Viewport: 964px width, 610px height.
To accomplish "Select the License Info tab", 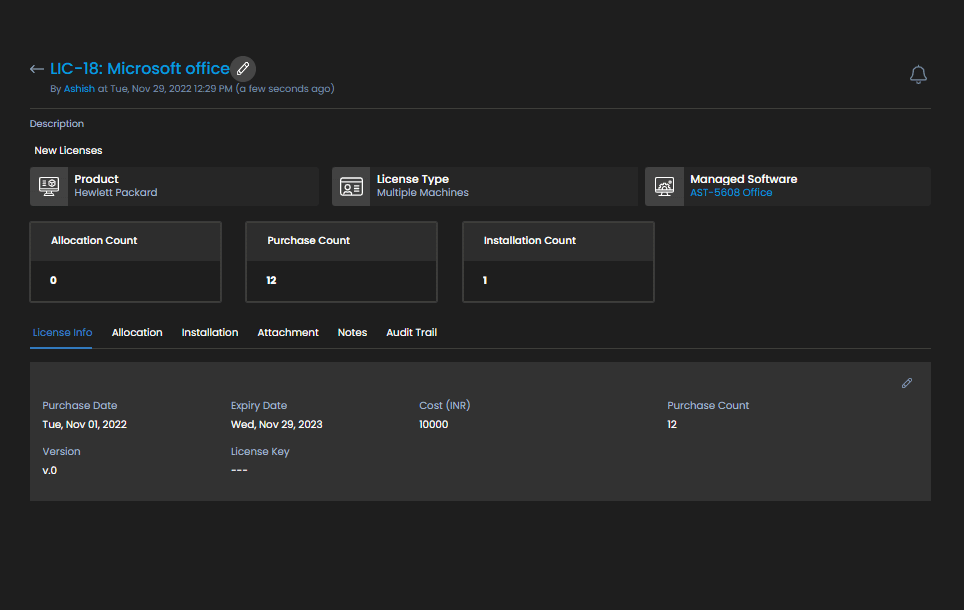I will click(x=62, y=332).
